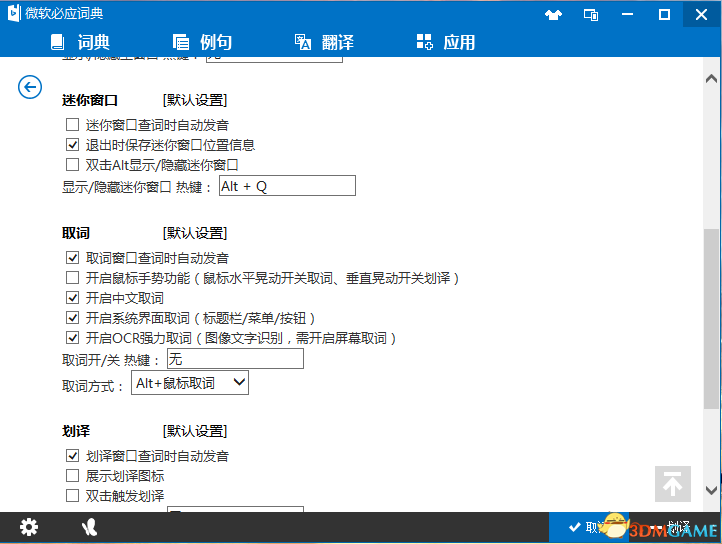Open the 翻译 translation tab

click(x=324, y=42)
